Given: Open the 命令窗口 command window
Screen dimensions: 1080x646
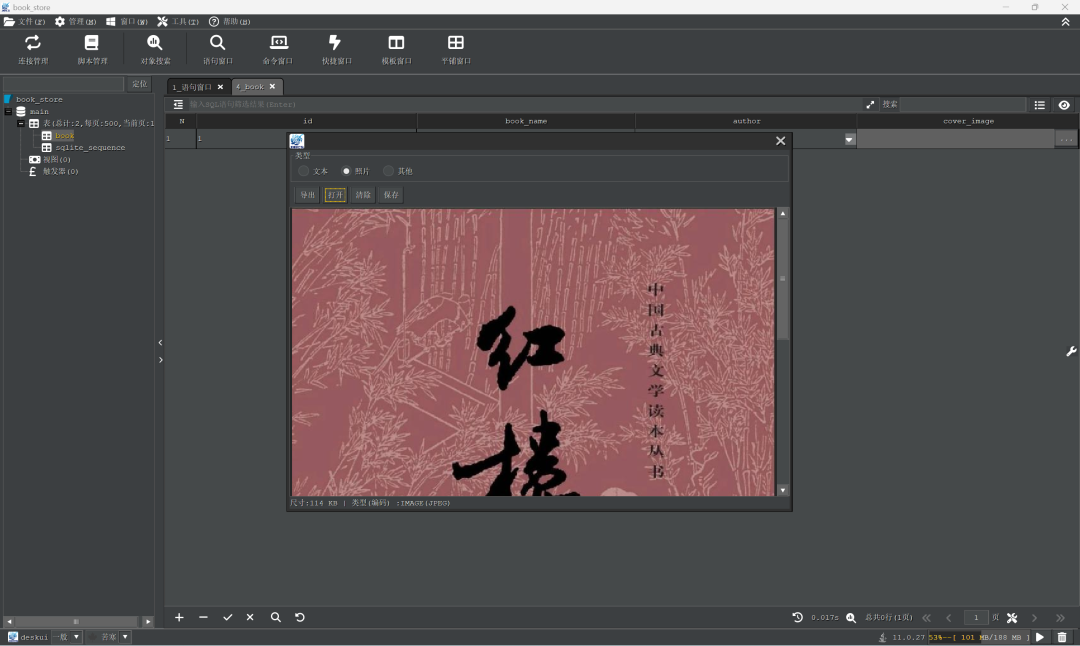Looking at the screenshot, I should (x=278, y=50).
